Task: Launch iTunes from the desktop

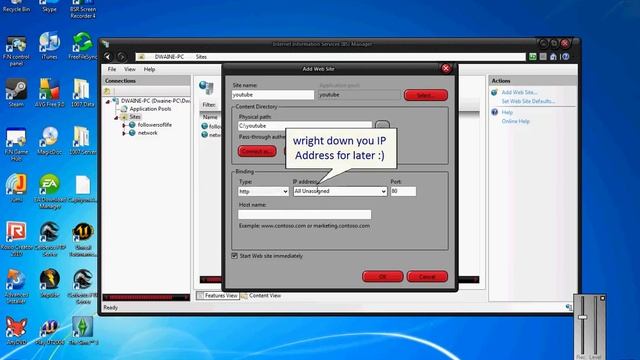Action: click(x=49, y=46)
